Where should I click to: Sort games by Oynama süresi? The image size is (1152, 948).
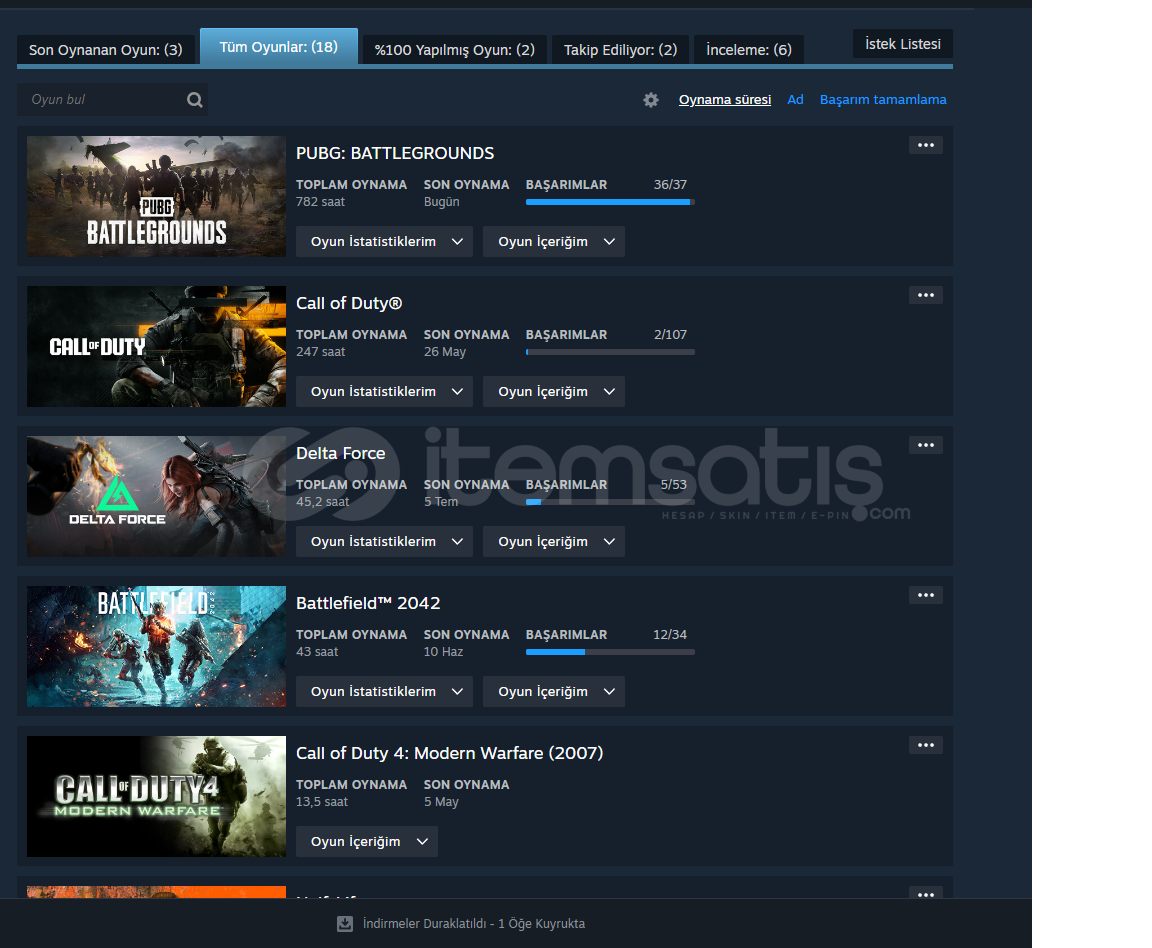pos(725,100)
